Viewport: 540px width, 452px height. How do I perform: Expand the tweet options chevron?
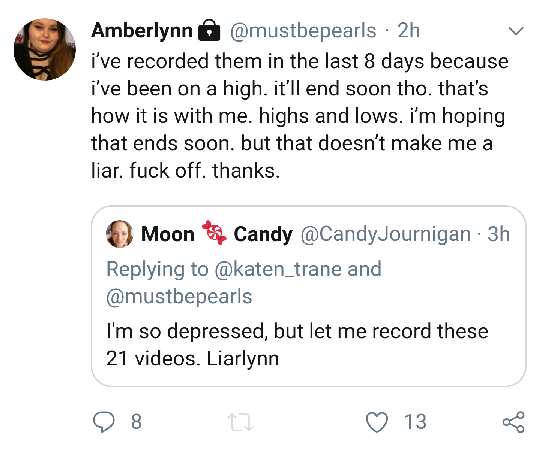[516, 31]
